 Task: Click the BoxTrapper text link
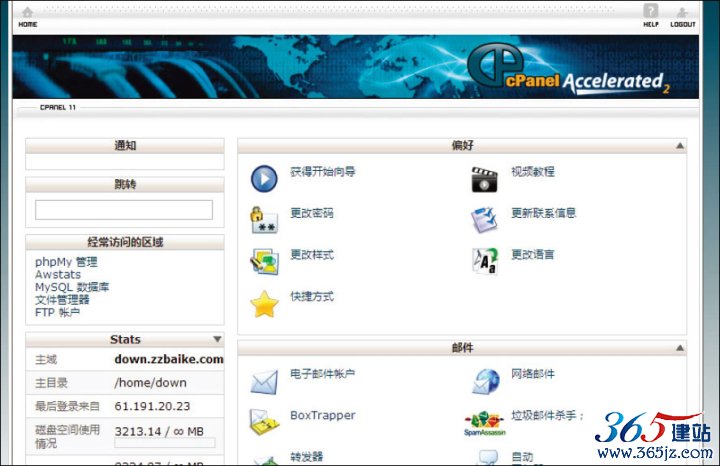[x=323, y=415]
